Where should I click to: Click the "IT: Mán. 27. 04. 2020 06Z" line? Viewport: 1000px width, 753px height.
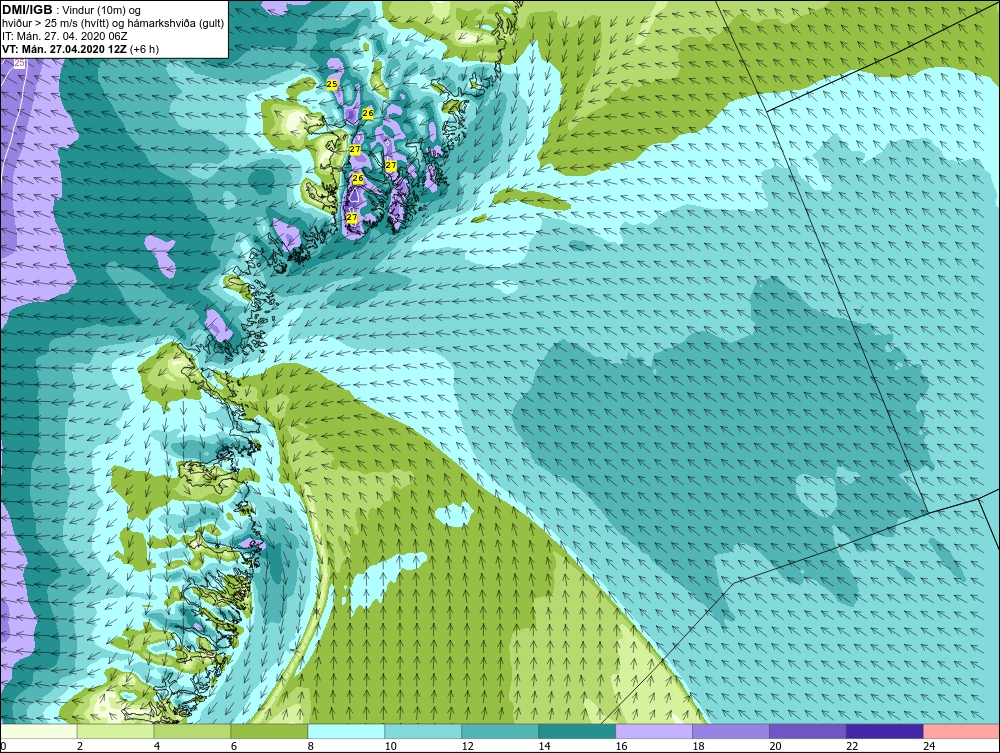click(x=65, y=36)
